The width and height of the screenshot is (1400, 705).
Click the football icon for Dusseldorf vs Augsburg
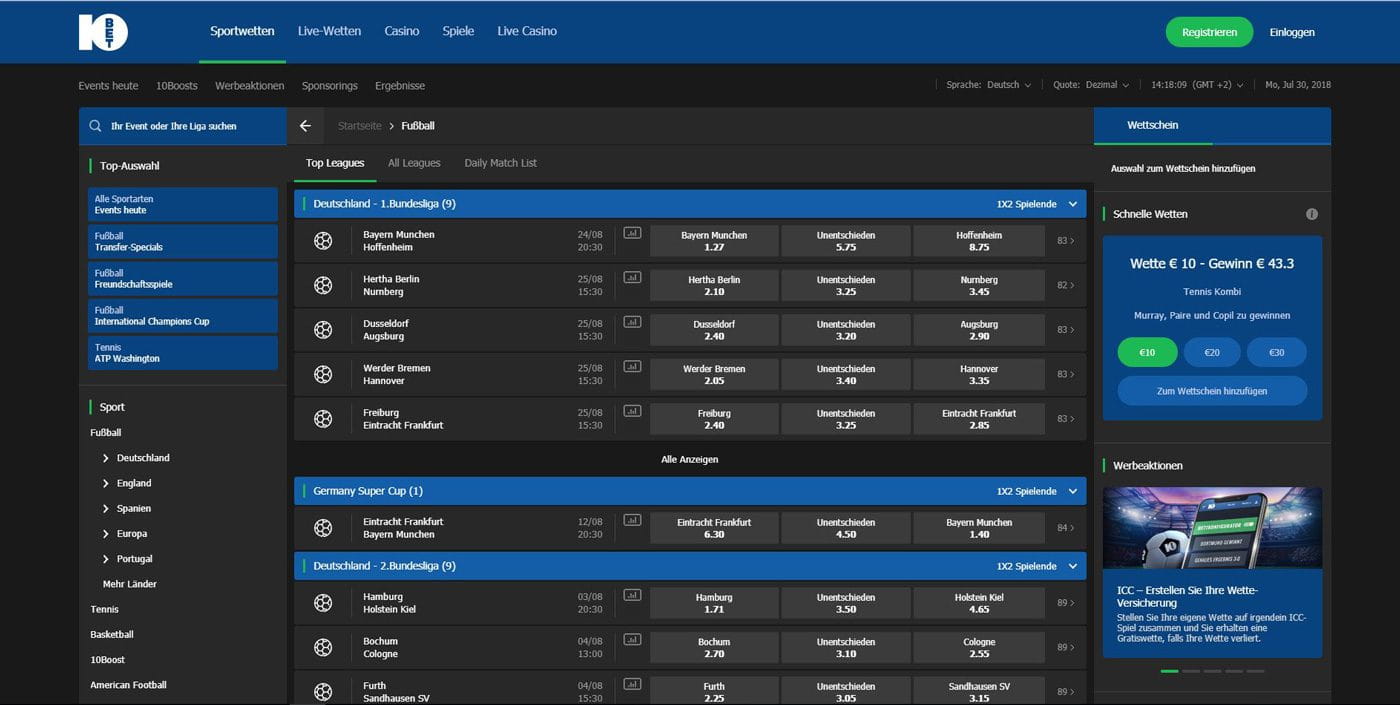323,330
